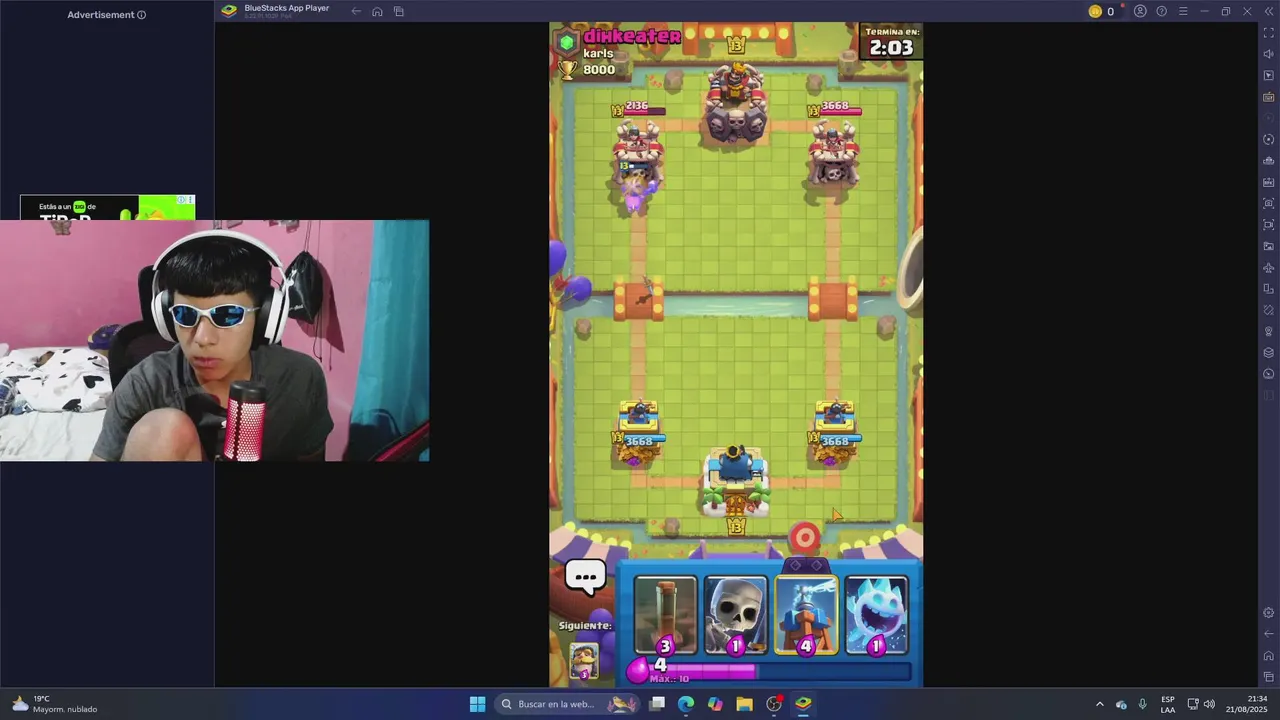Image resolution: width=1280 pixels, height=720 pixels.
Task: Click the opponent's name dihkeater
Action: tap(631, 37)
